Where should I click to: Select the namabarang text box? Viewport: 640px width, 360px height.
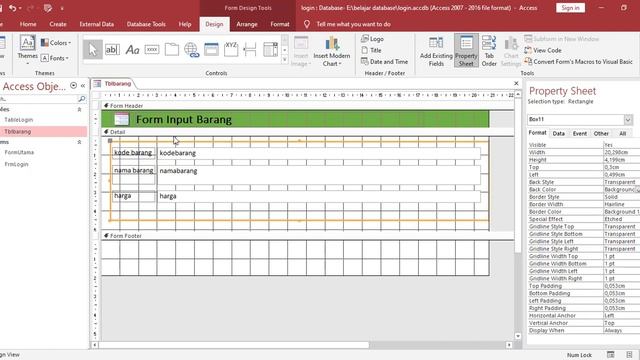(319, 175)
